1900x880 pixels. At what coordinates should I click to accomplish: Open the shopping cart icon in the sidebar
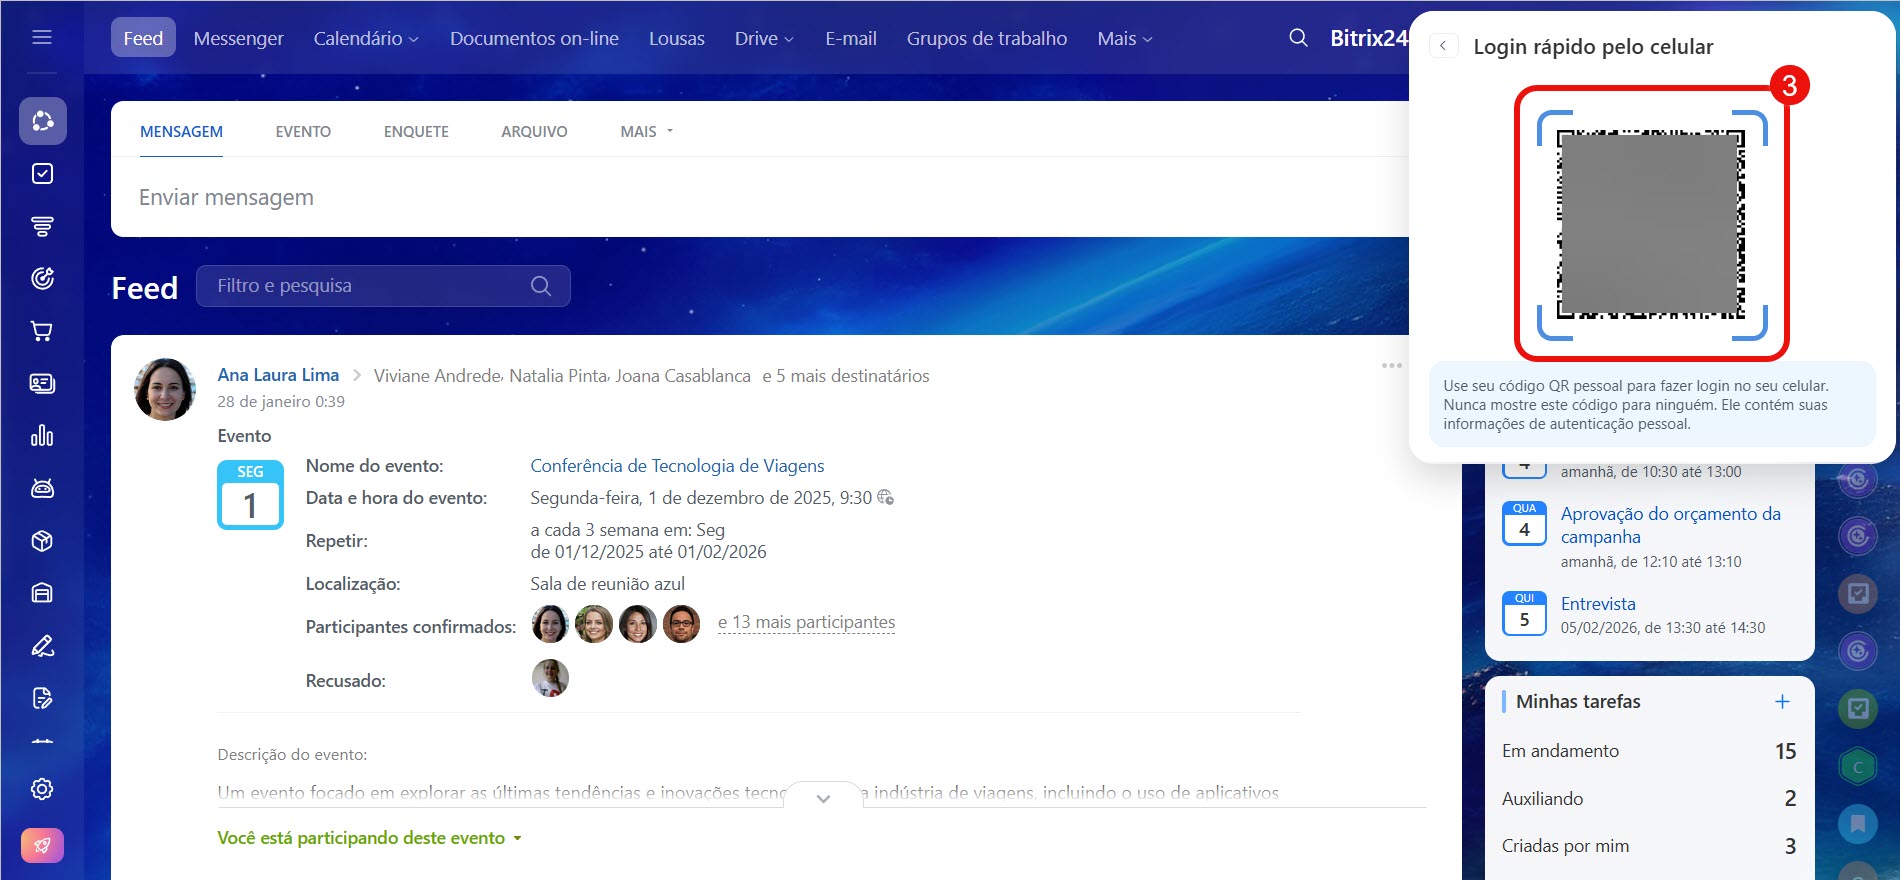point(42,331)
